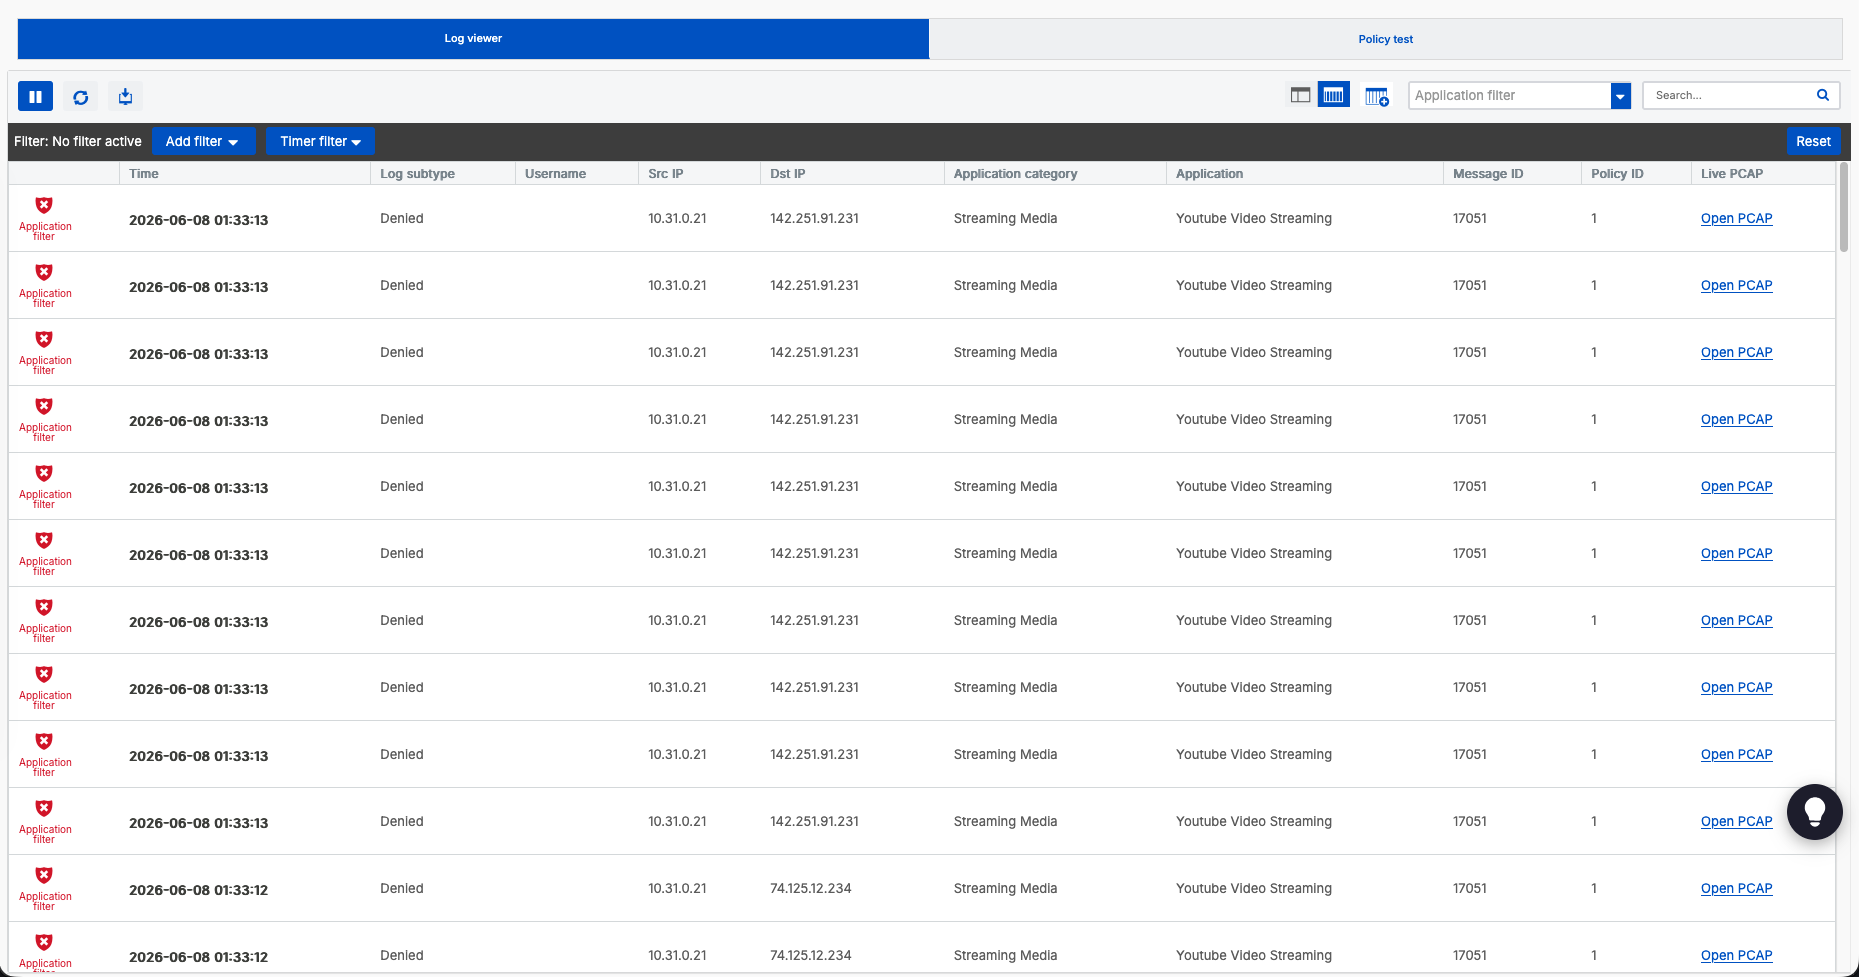This screenshot has height=977, width=1859.
Task: Switch to the detailed column view icon
Action: click(1333, 95)
